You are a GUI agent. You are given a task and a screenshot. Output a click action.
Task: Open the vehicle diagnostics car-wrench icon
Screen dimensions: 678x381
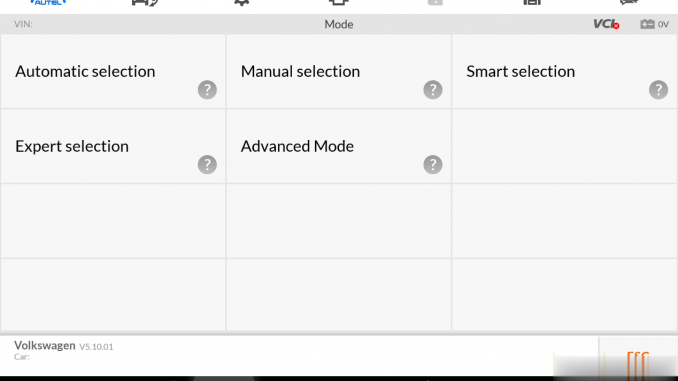145,3
